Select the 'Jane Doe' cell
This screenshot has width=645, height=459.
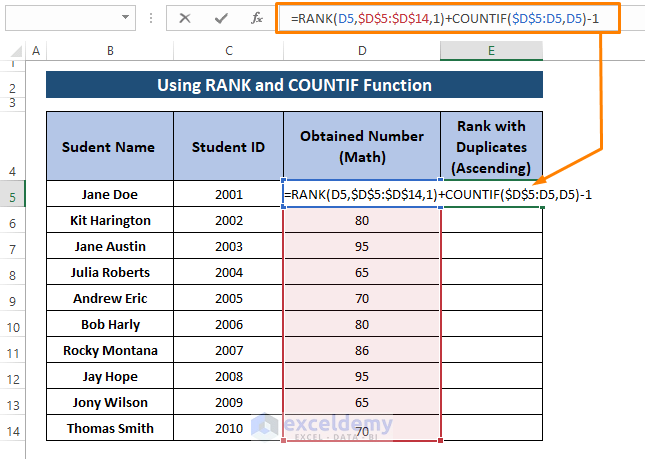tap(110, 194)
